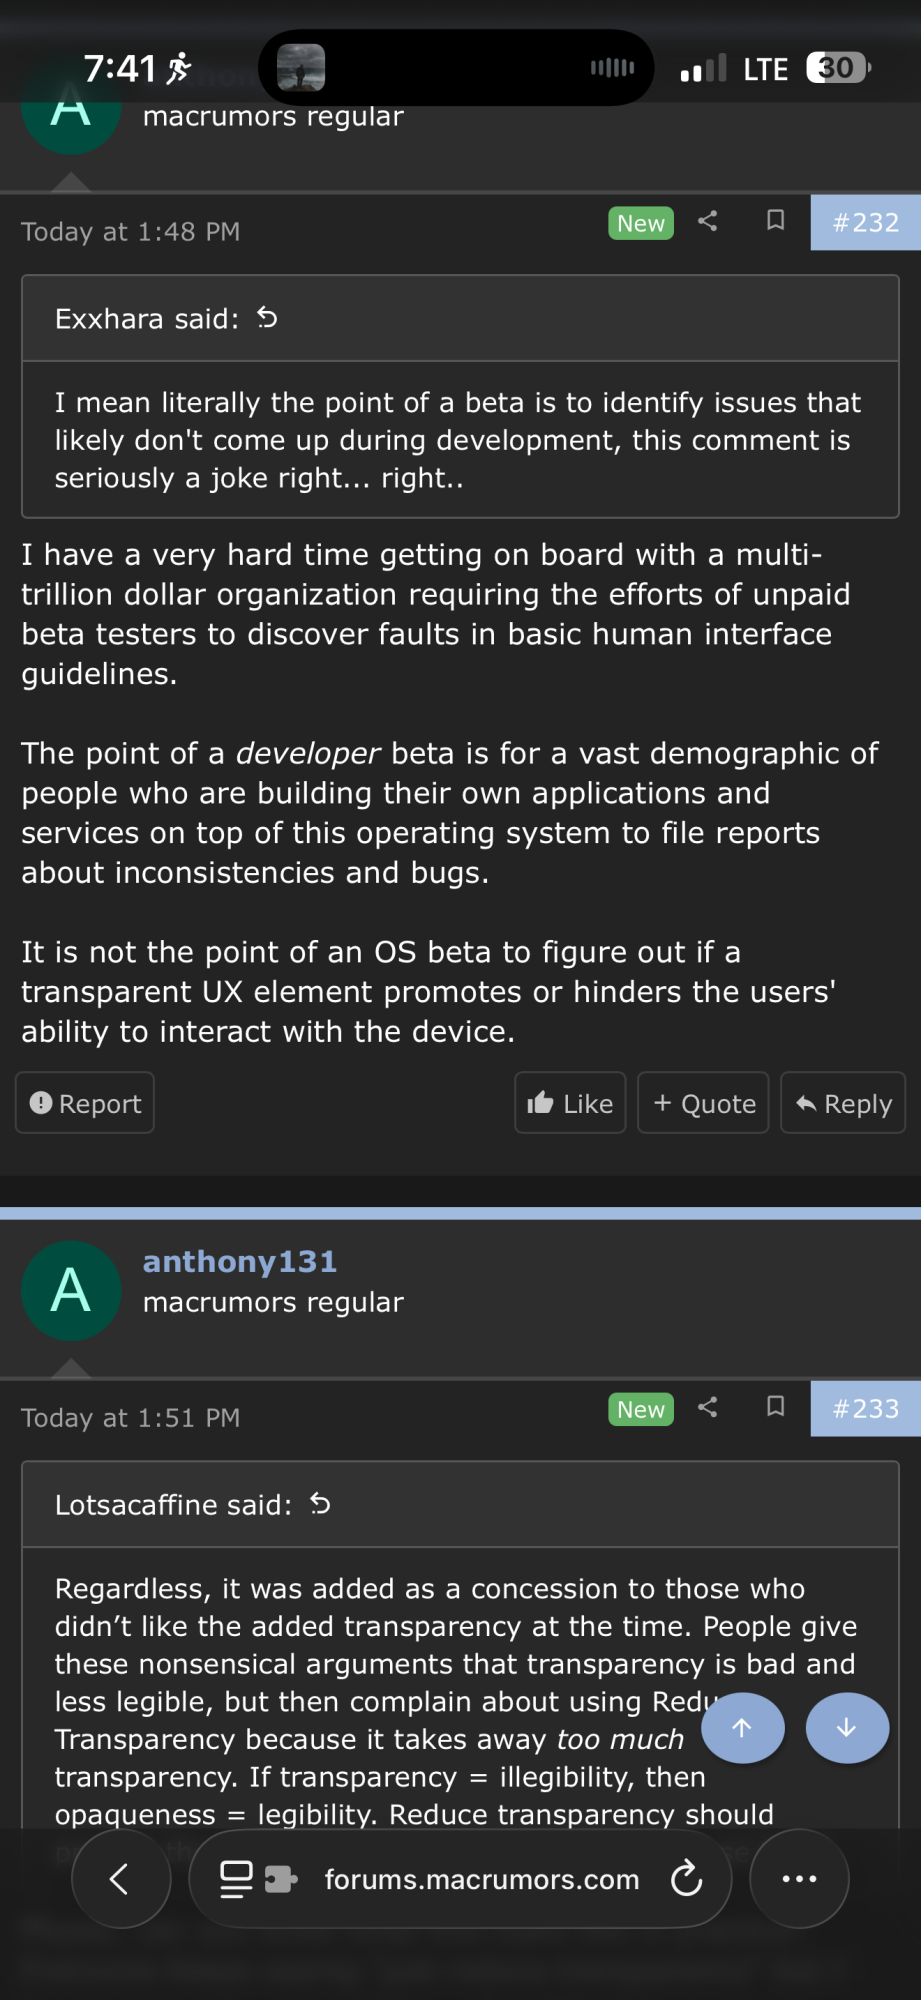The image size is (921, 2000).
Task: Reload the page
Action: 686,1879
